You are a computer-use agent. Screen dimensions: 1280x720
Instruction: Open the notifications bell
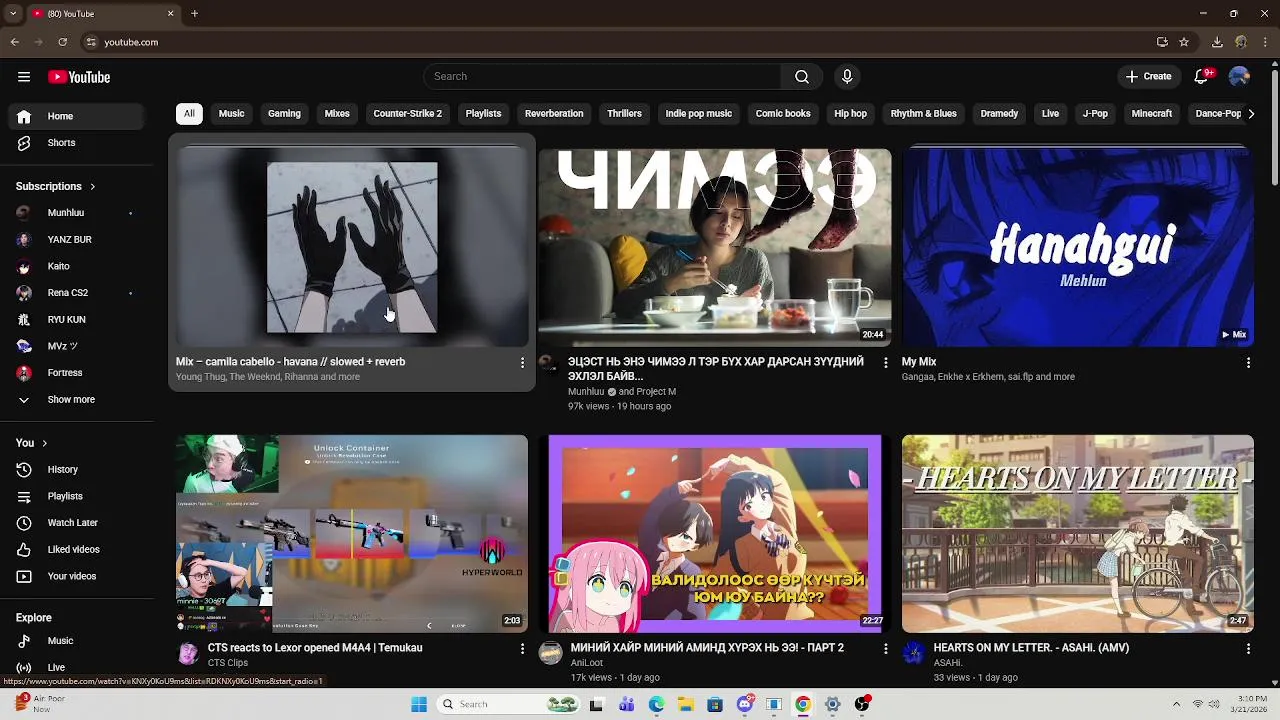(x=1202, y=77)
